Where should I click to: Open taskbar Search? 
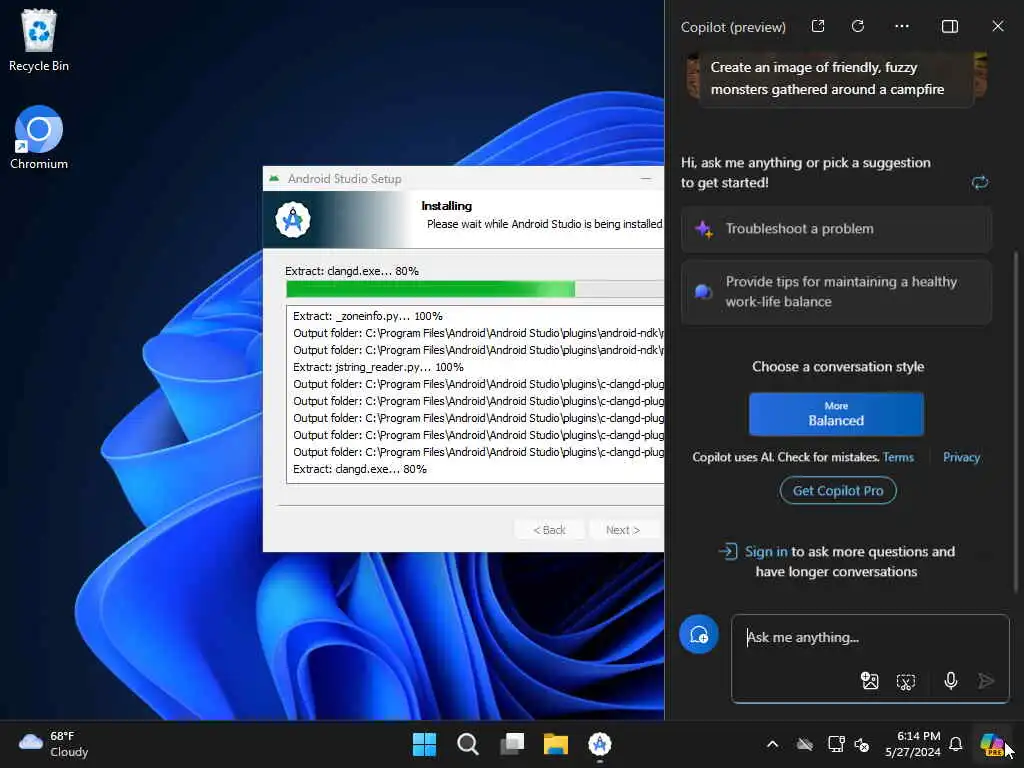pos(468,744)
